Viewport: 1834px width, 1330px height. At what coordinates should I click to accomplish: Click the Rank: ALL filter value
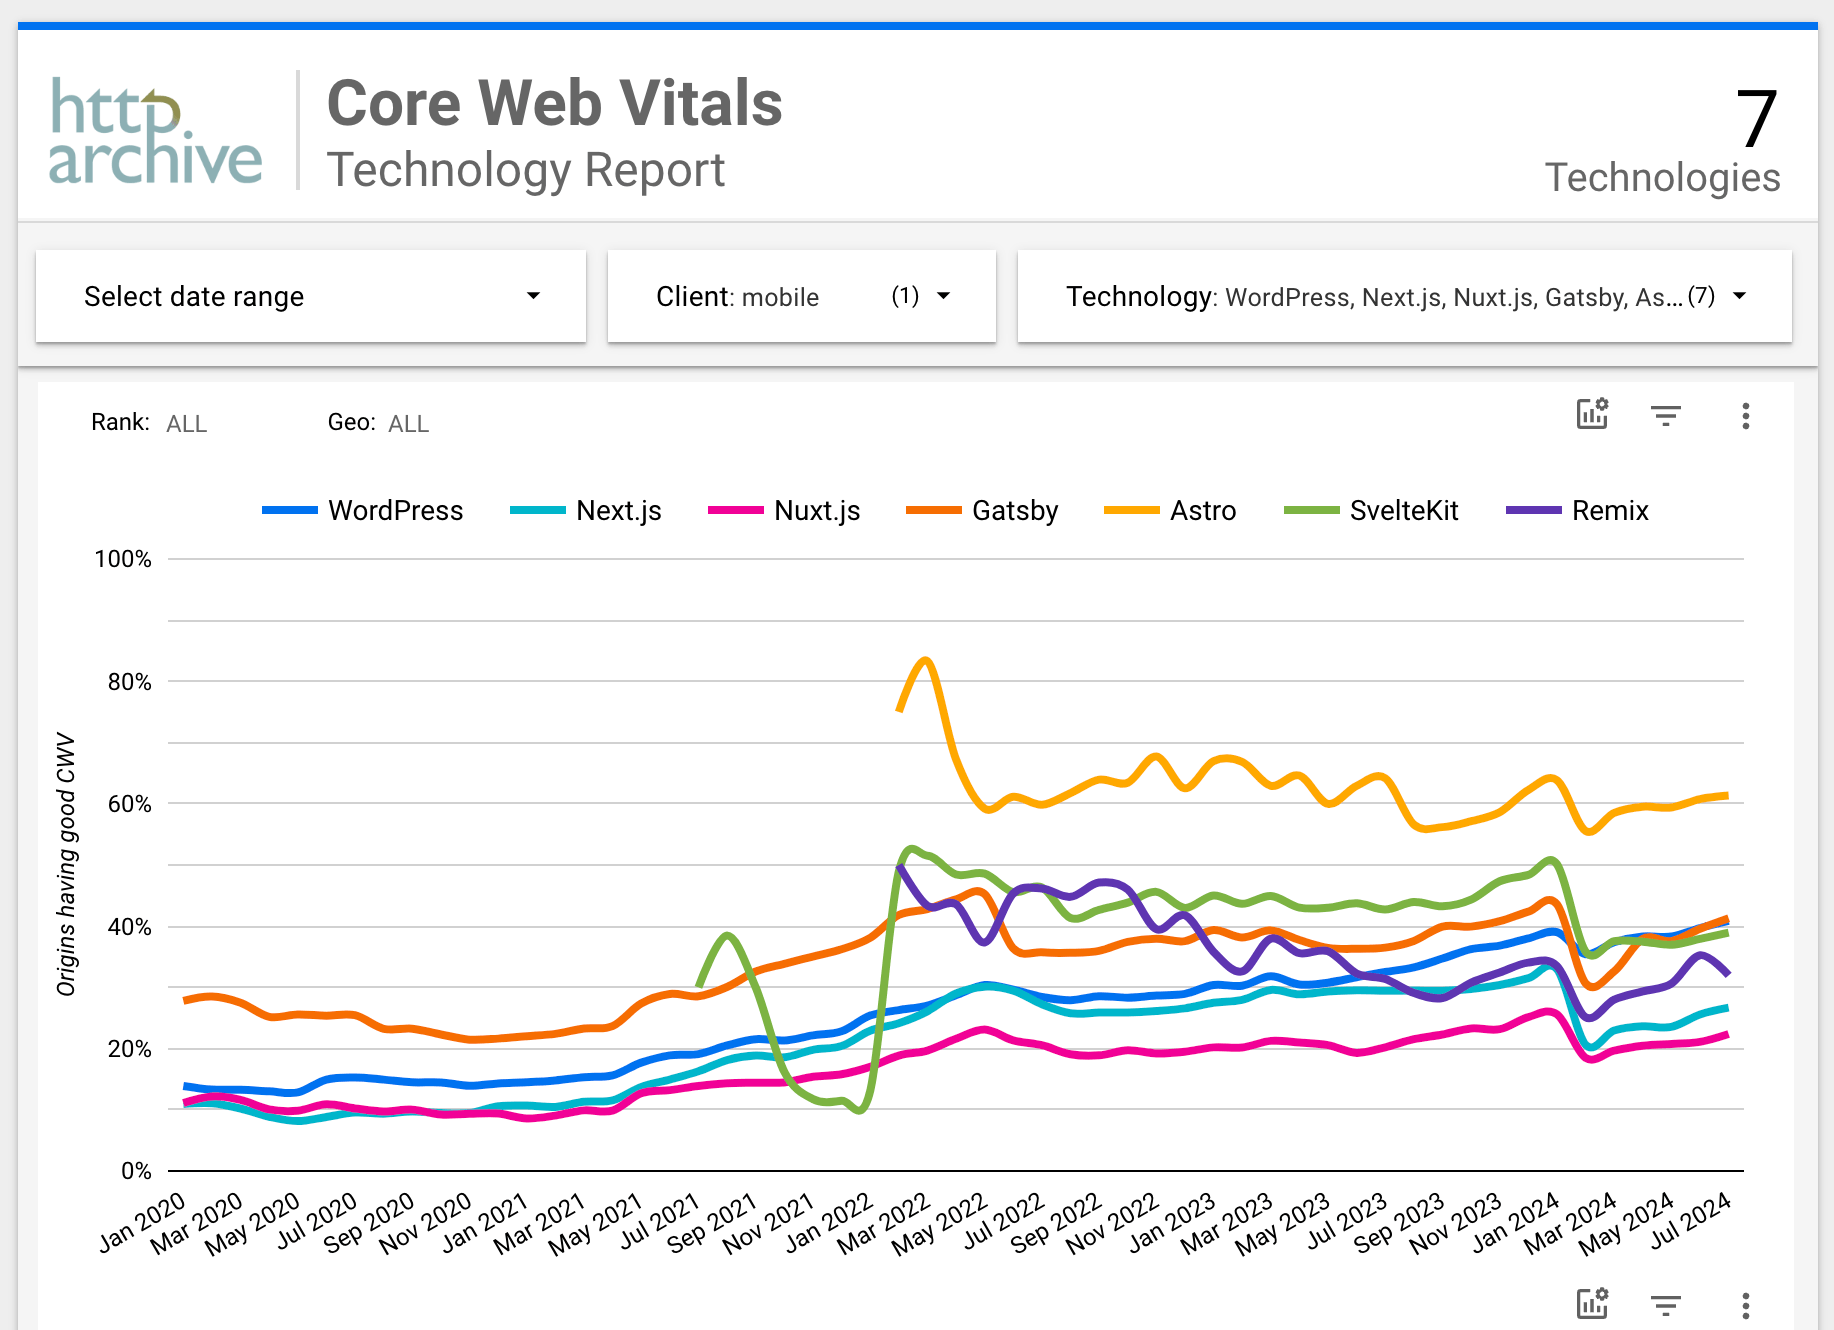(187, 424)
